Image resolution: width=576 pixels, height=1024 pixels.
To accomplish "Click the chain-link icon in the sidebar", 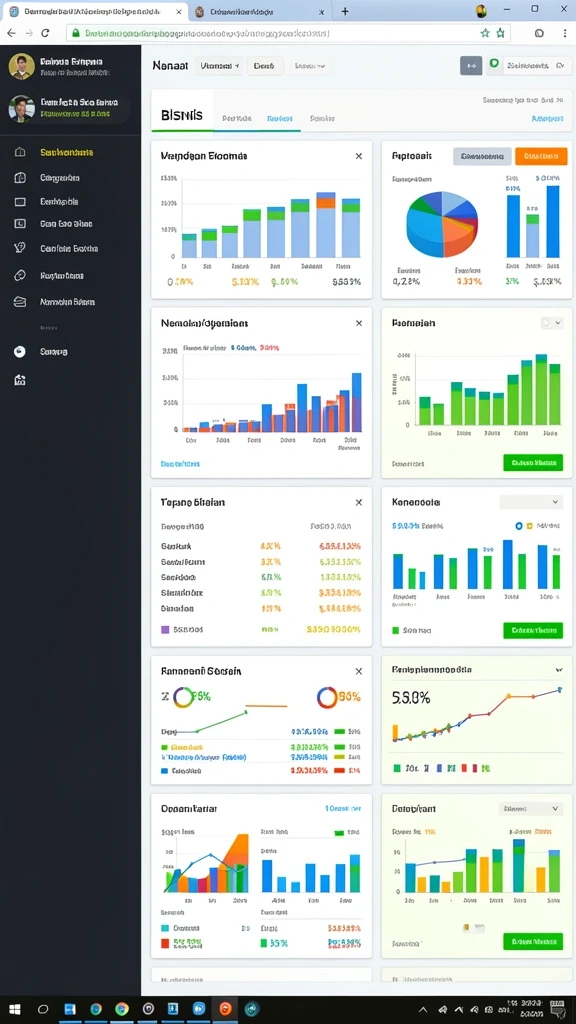I will 20,276.
